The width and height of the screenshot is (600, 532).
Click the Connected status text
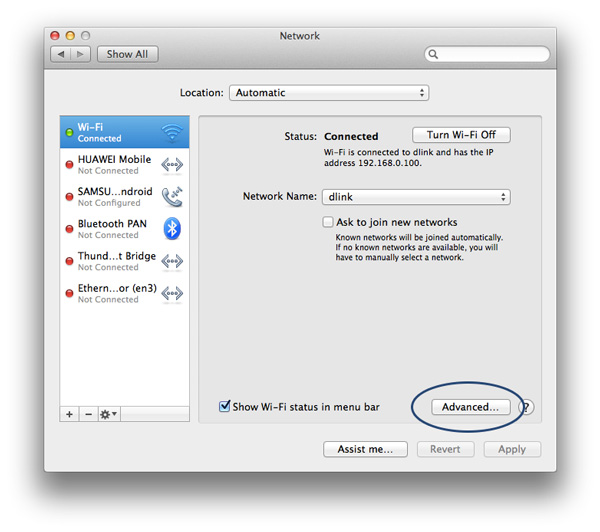point(351,136)
